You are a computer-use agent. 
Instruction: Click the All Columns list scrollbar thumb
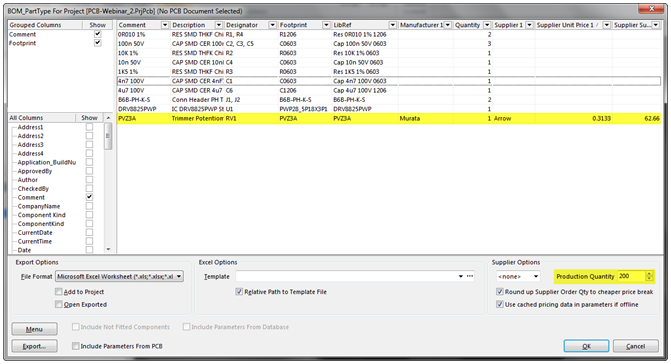click(x=108, y=136)
